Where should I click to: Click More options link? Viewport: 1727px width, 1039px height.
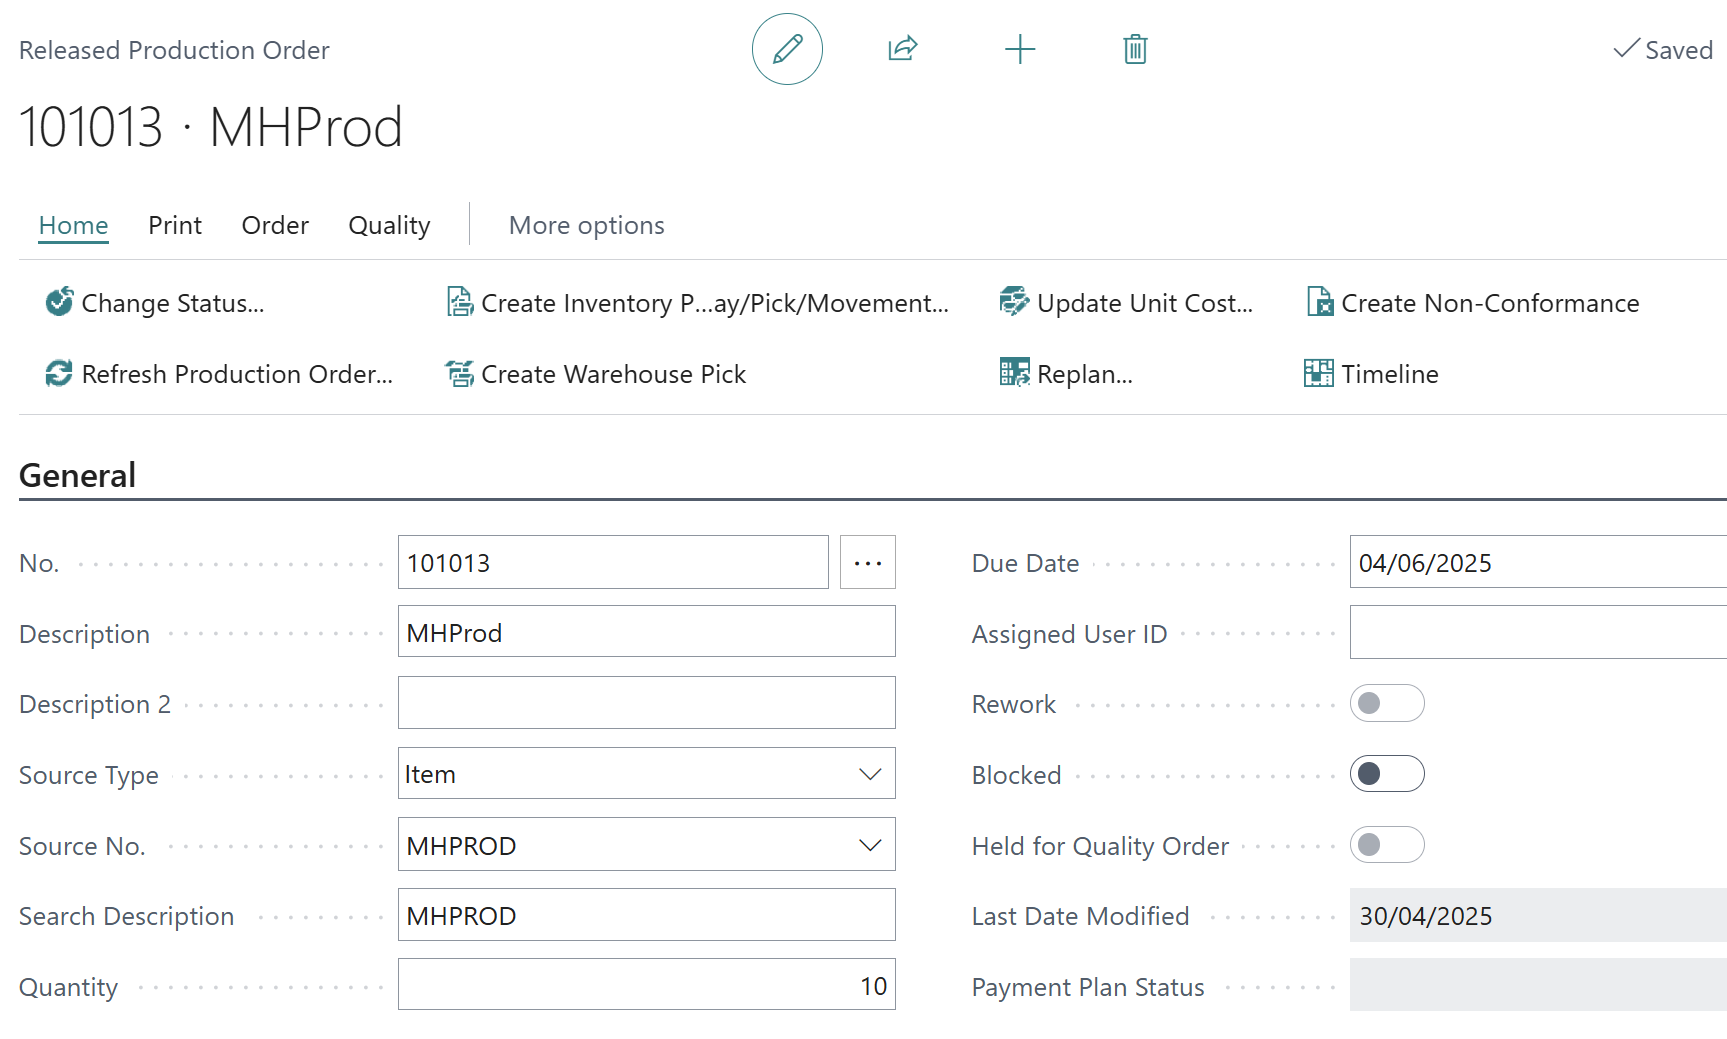tap(586, 226)
